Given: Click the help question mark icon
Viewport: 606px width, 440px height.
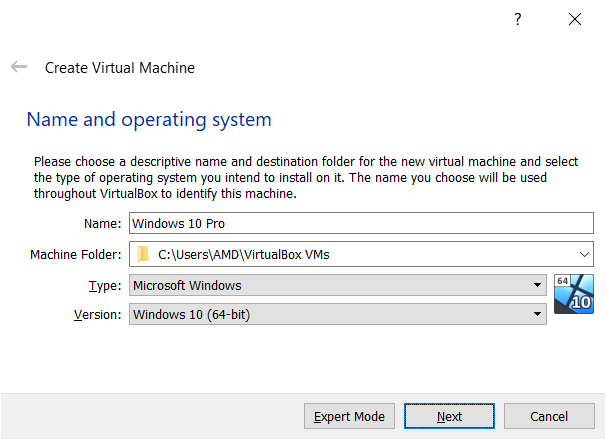Looking at the screenshot, I should coord(518,19).
